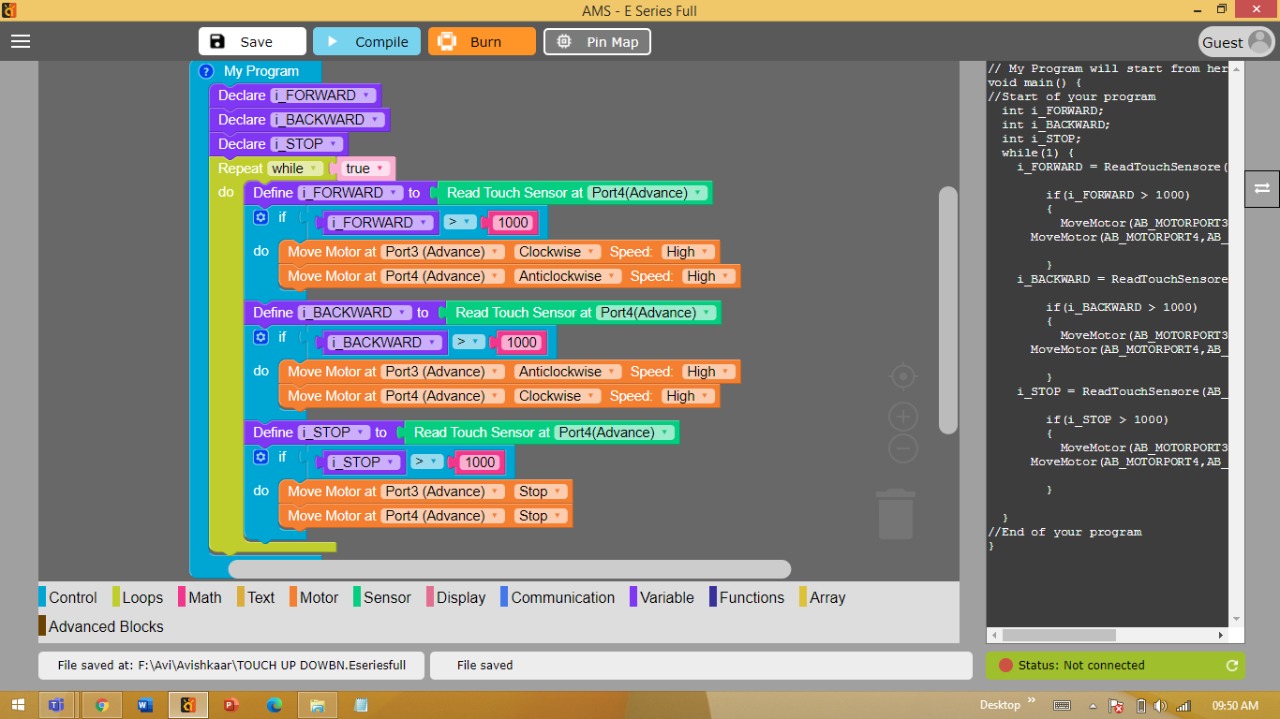Refresh the connection status
The width and height of the screenshot is (1280, 719).
pyautogui.click(x=1232, y=665)
